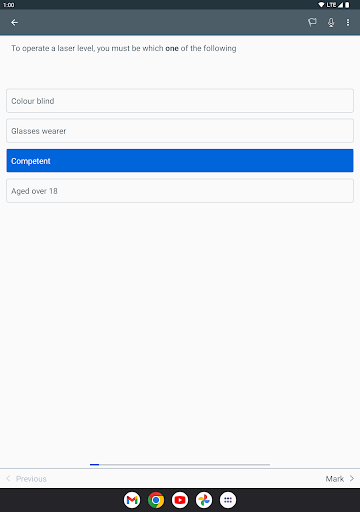Tap the left chevron beside Previous
Image resolution: width=360 pixels, height=512 pixels.
pyautogui.click(x=8, y=478)
